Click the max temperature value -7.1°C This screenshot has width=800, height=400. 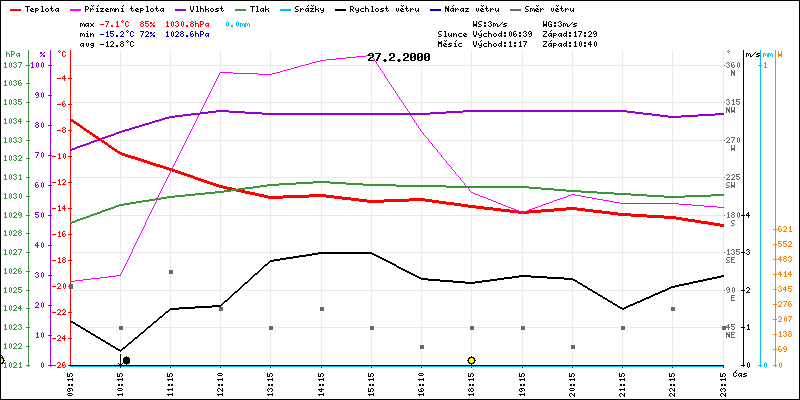(118, 23)
